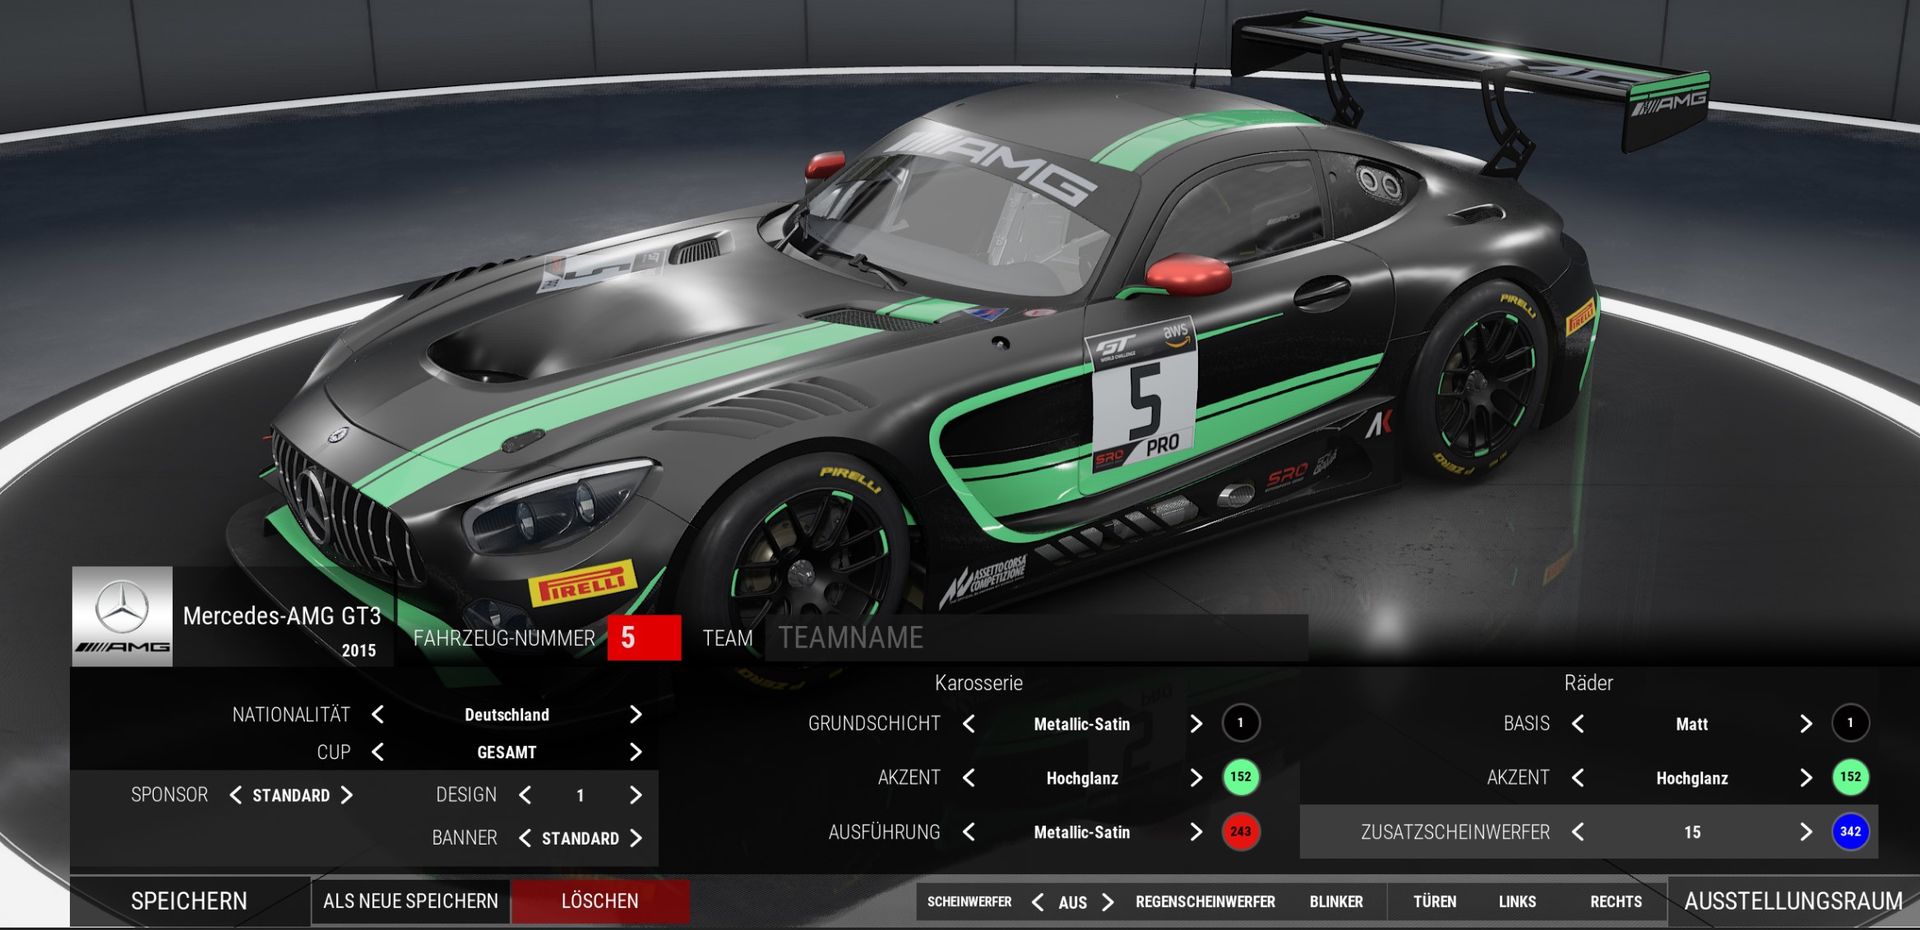The height and width of the screenshot is (930, 1920).
Task: Go to previous Cup category arrow
Action: [378, 752]
